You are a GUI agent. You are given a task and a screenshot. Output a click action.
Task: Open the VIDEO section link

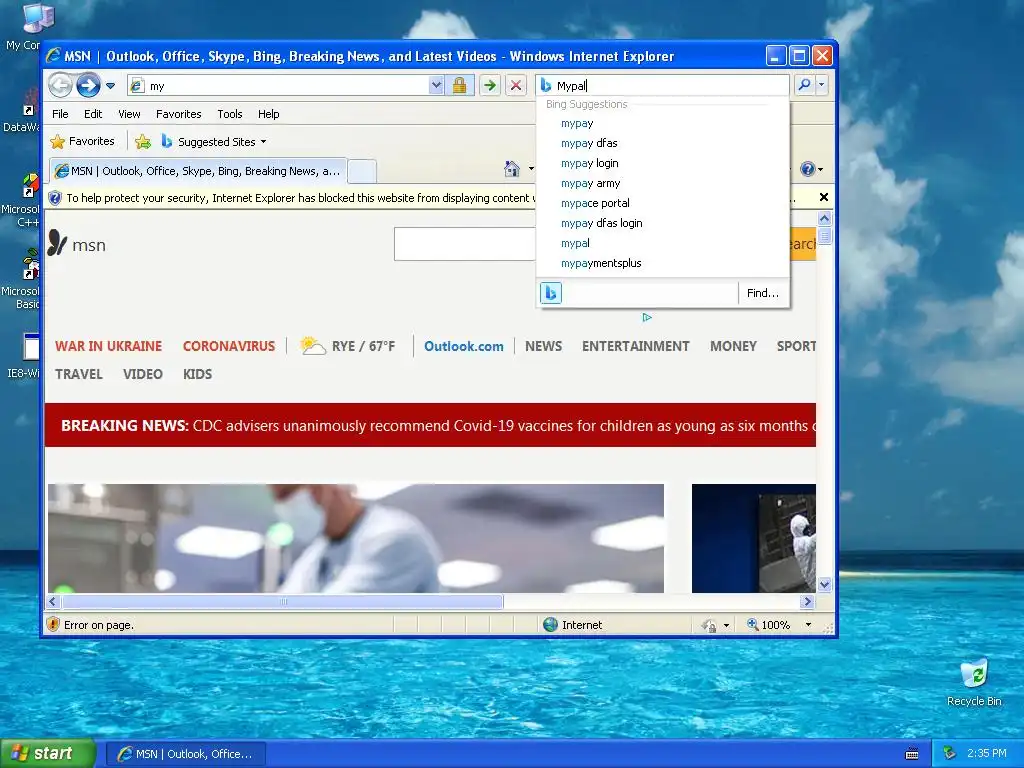click(142, 374)
